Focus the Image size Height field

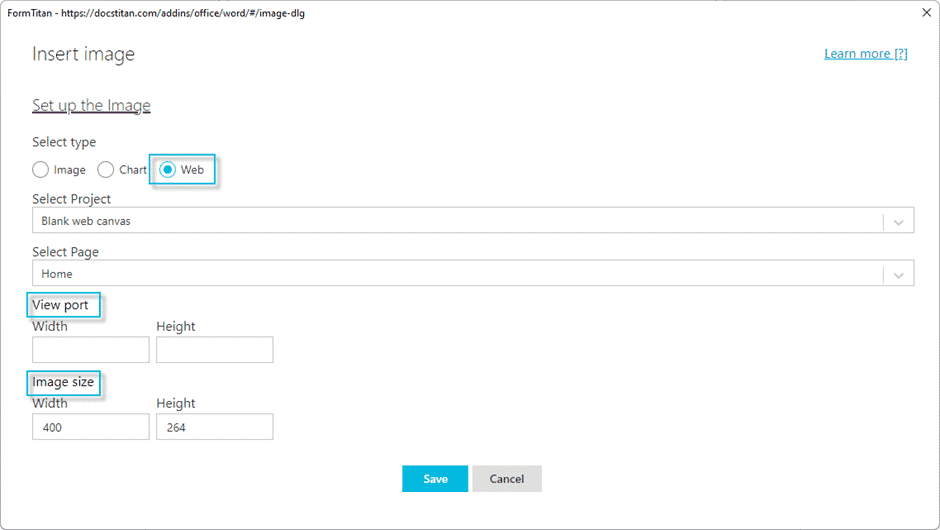(x=214, y=427)
